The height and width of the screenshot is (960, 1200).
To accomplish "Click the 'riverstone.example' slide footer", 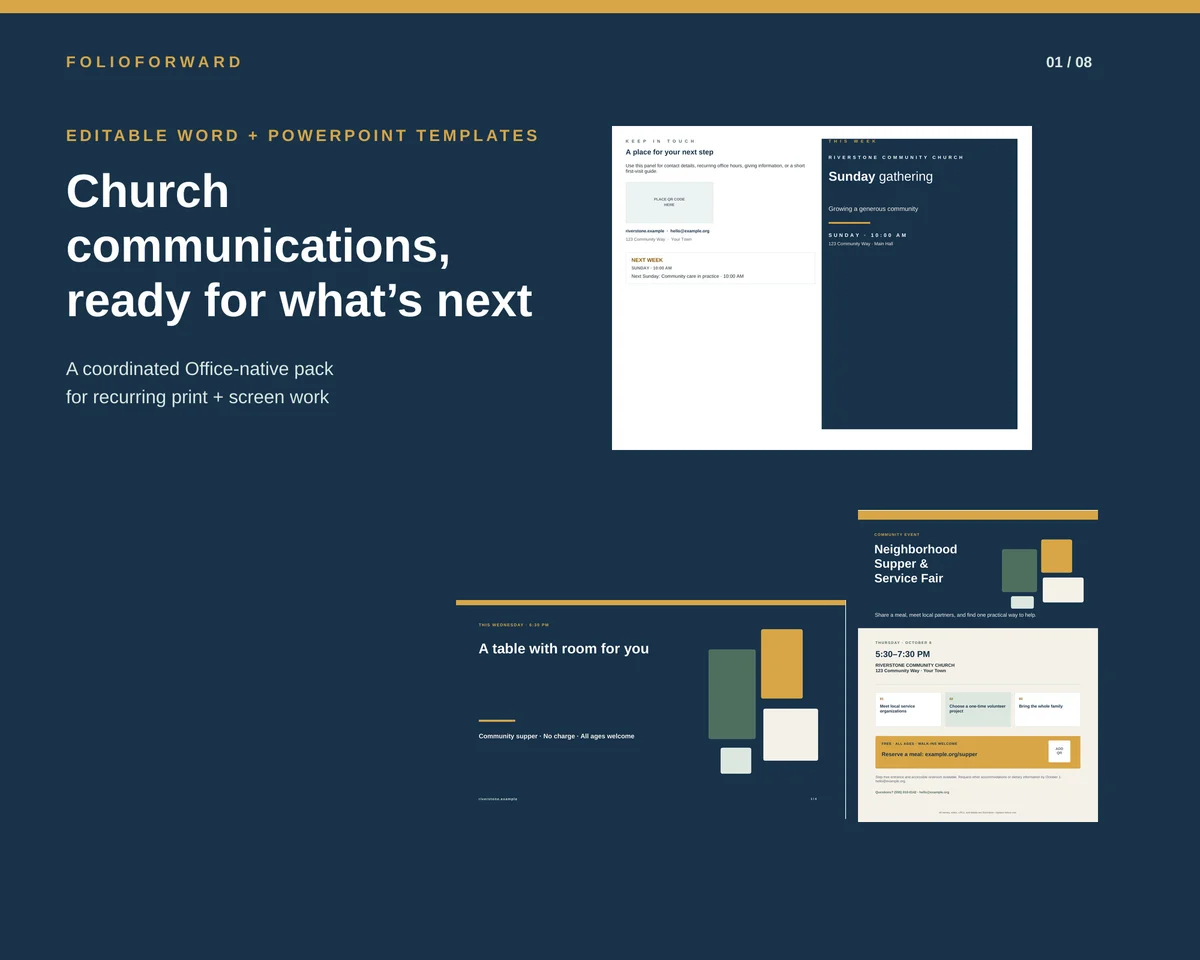I will [498, 799].
